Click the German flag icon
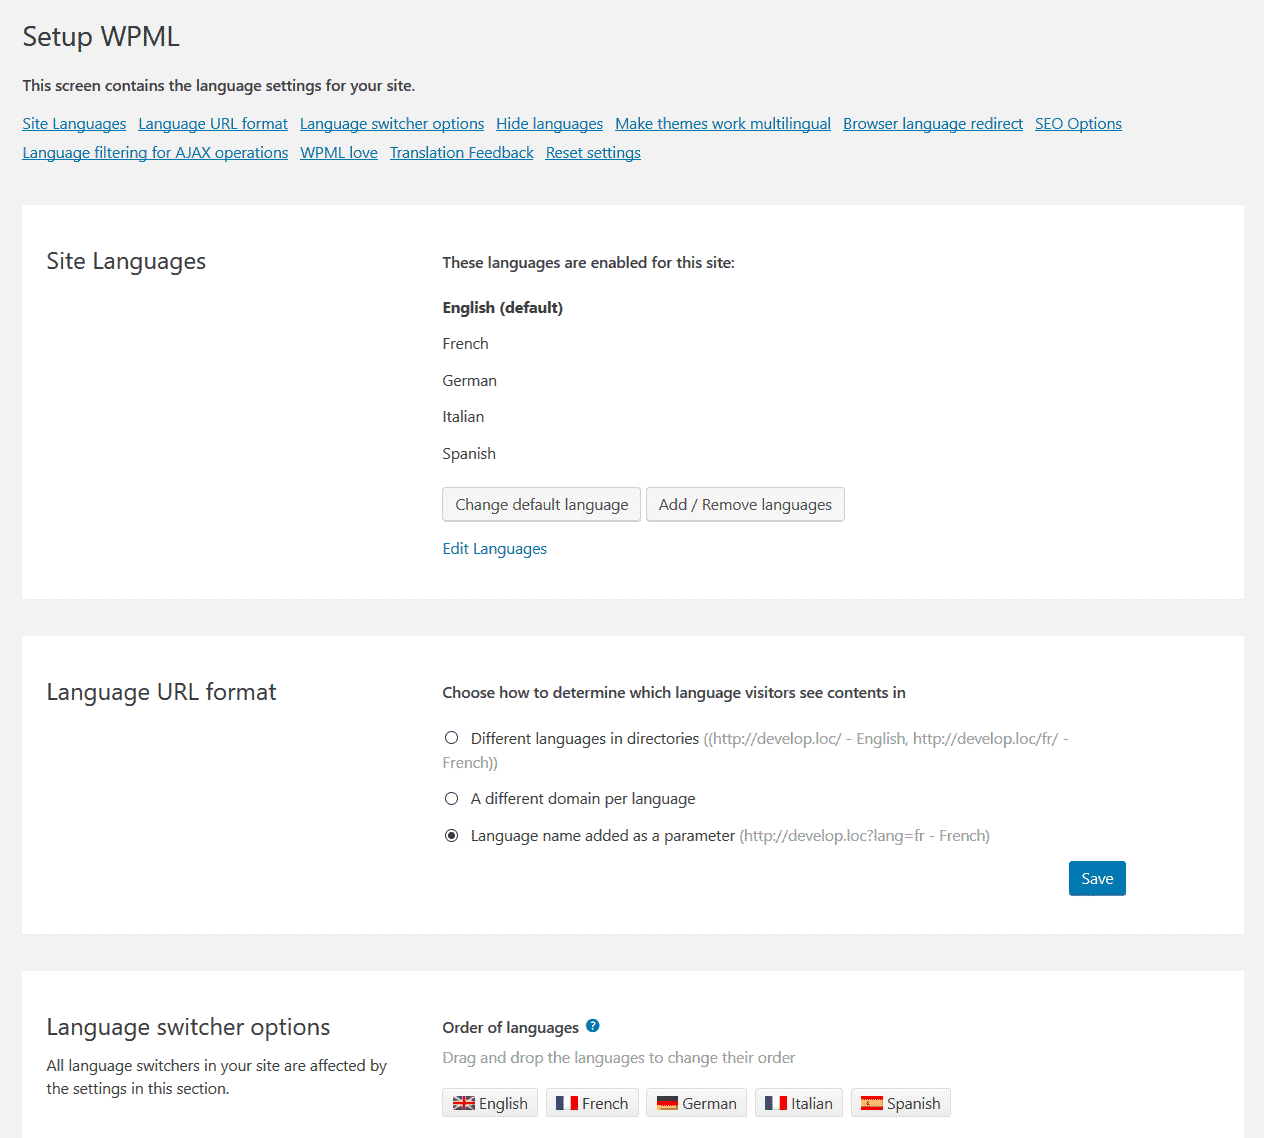Screen dimensions: 1264x1138 coord(667,1103)
